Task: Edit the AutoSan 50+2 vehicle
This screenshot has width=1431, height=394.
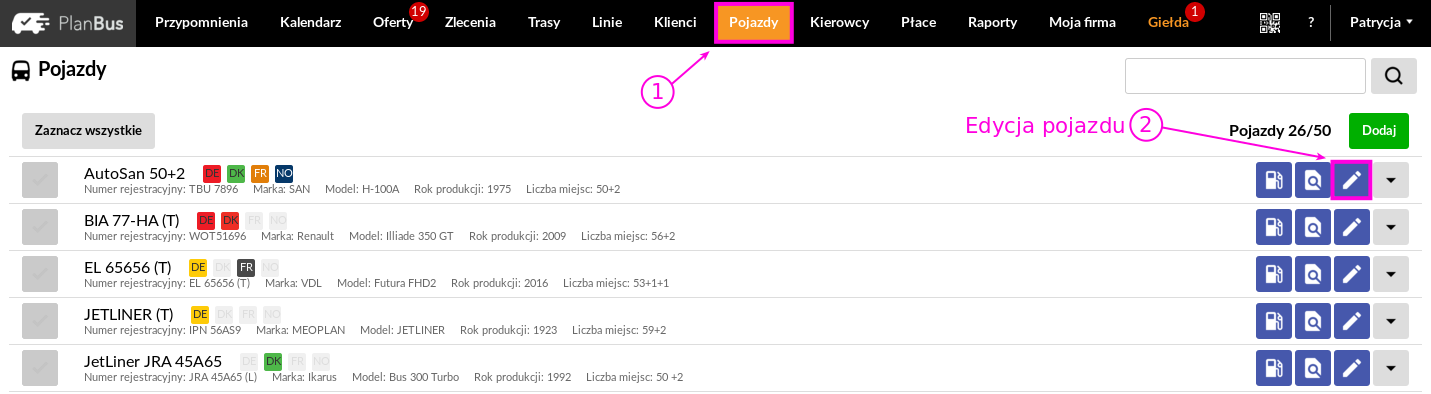Action: tap(1351, 181)
